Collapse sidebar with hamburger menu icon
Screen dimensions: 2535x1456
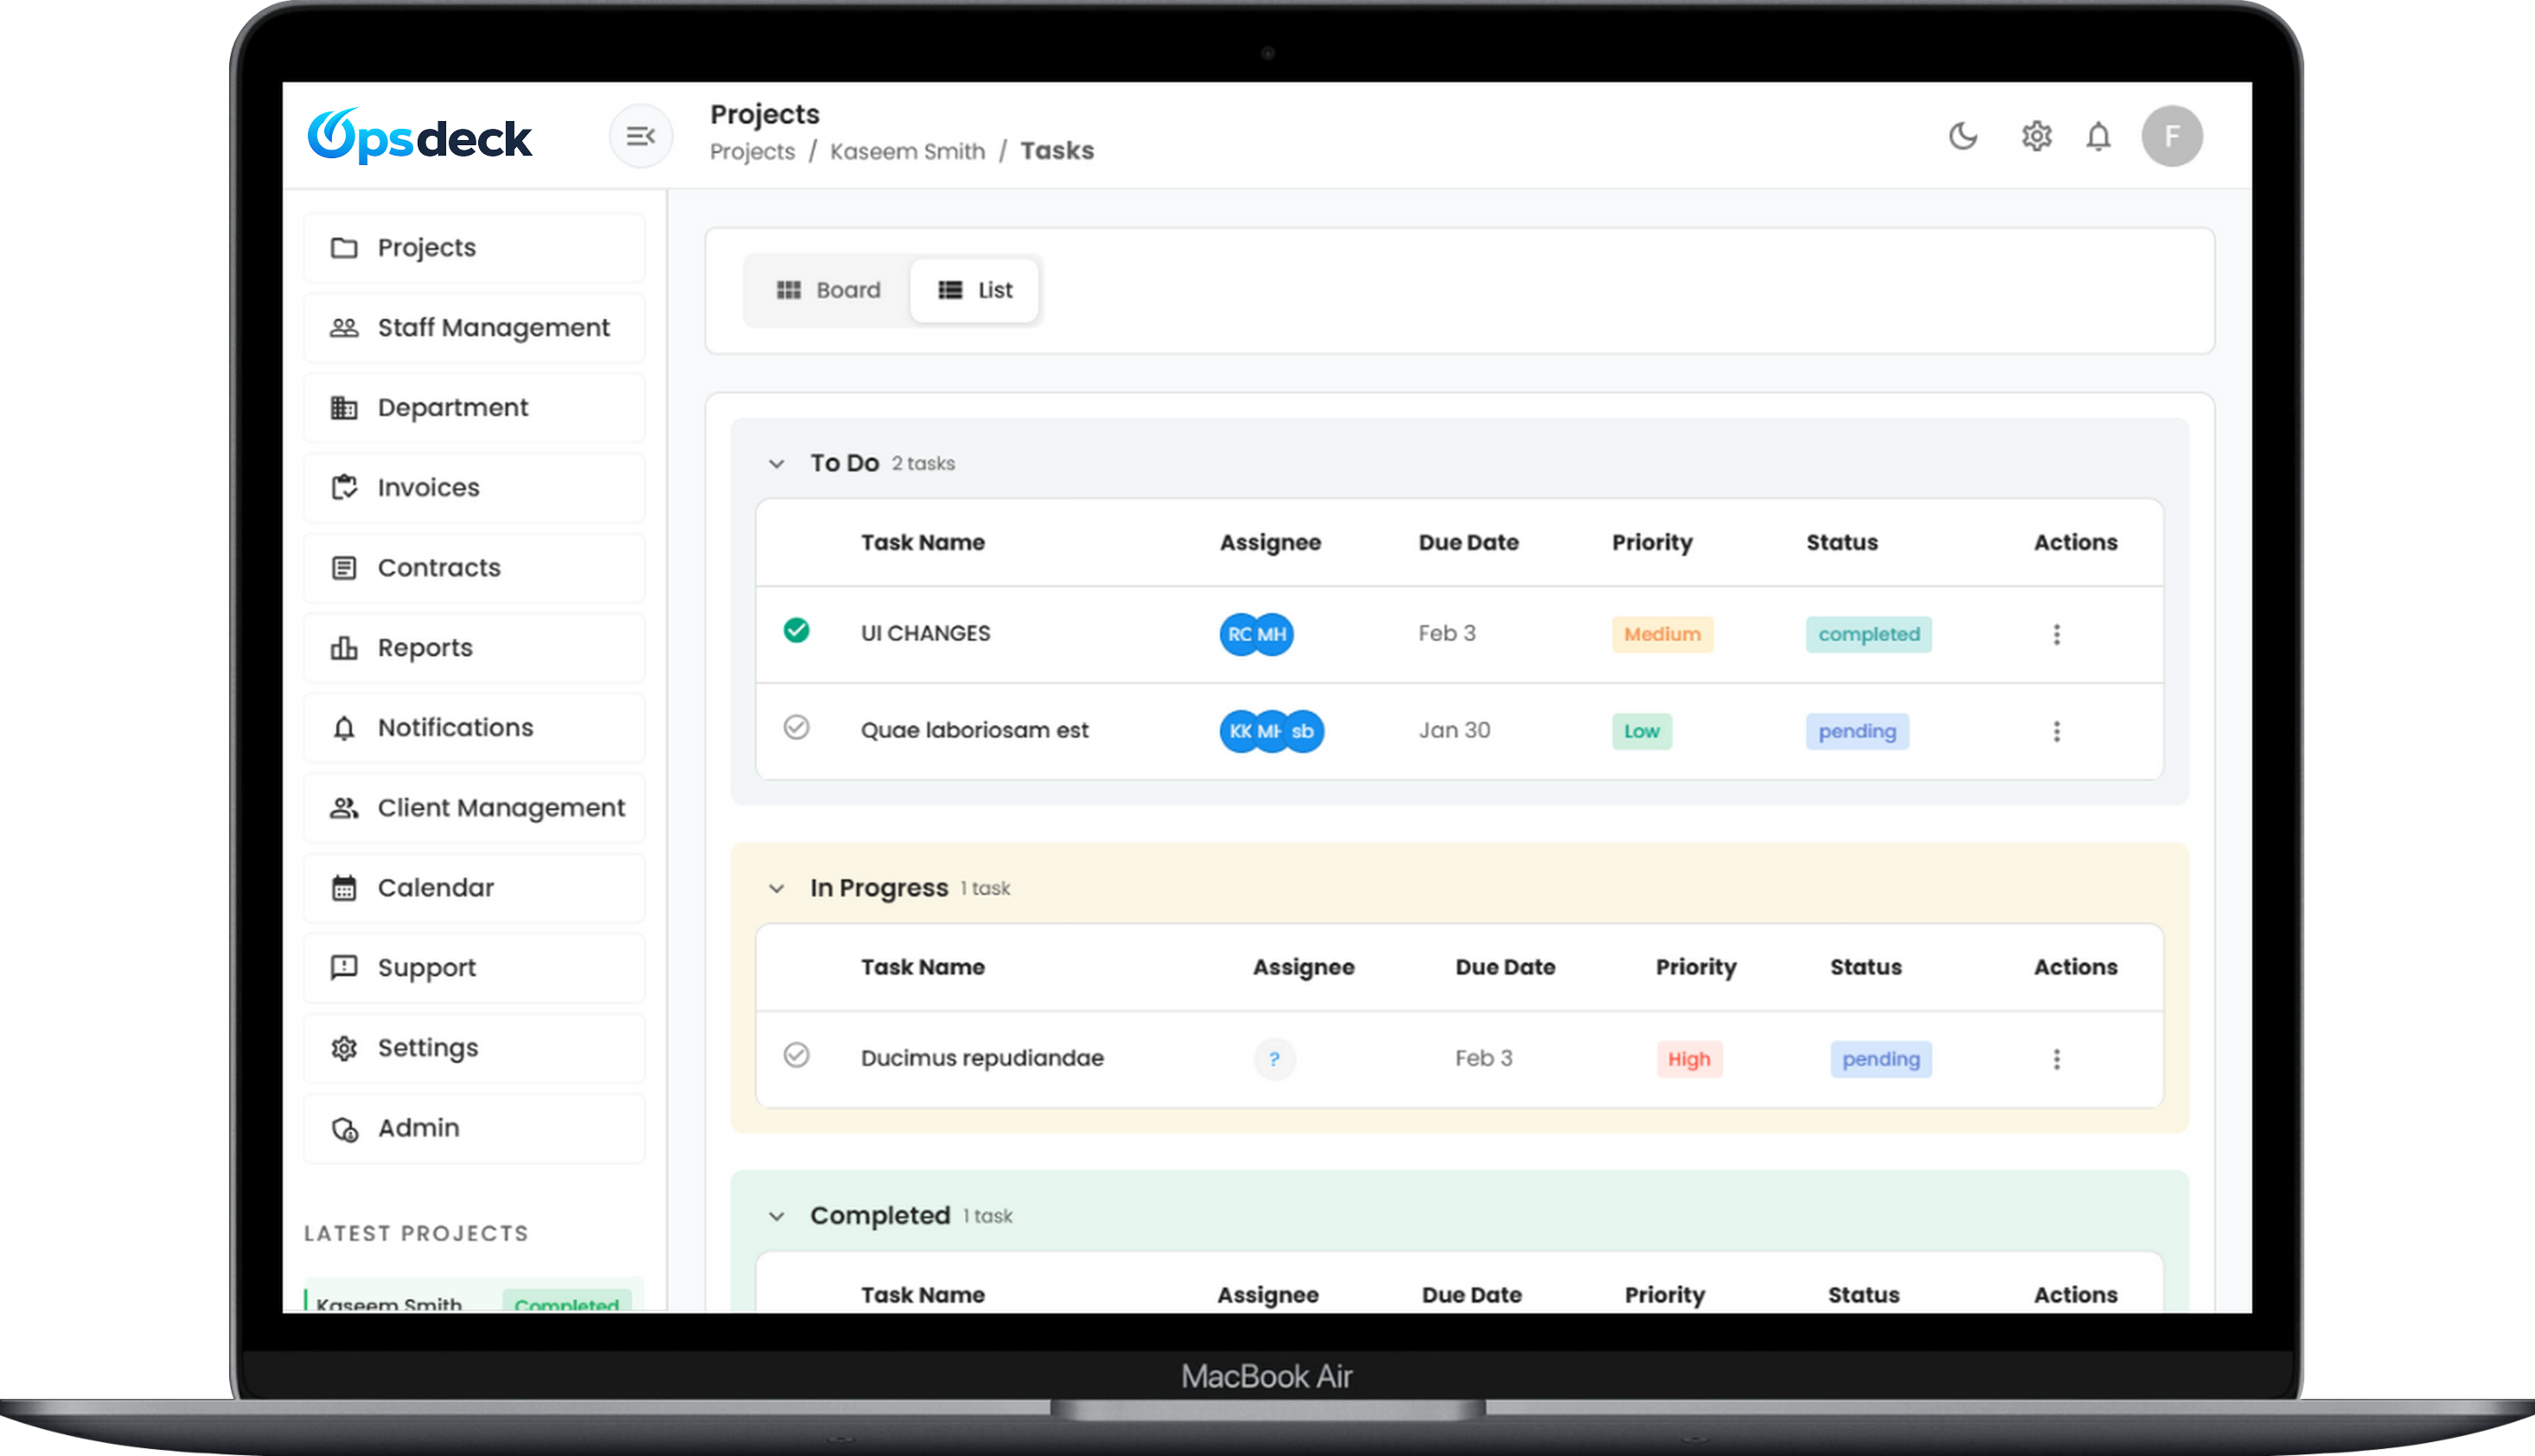tap(640, 136)
